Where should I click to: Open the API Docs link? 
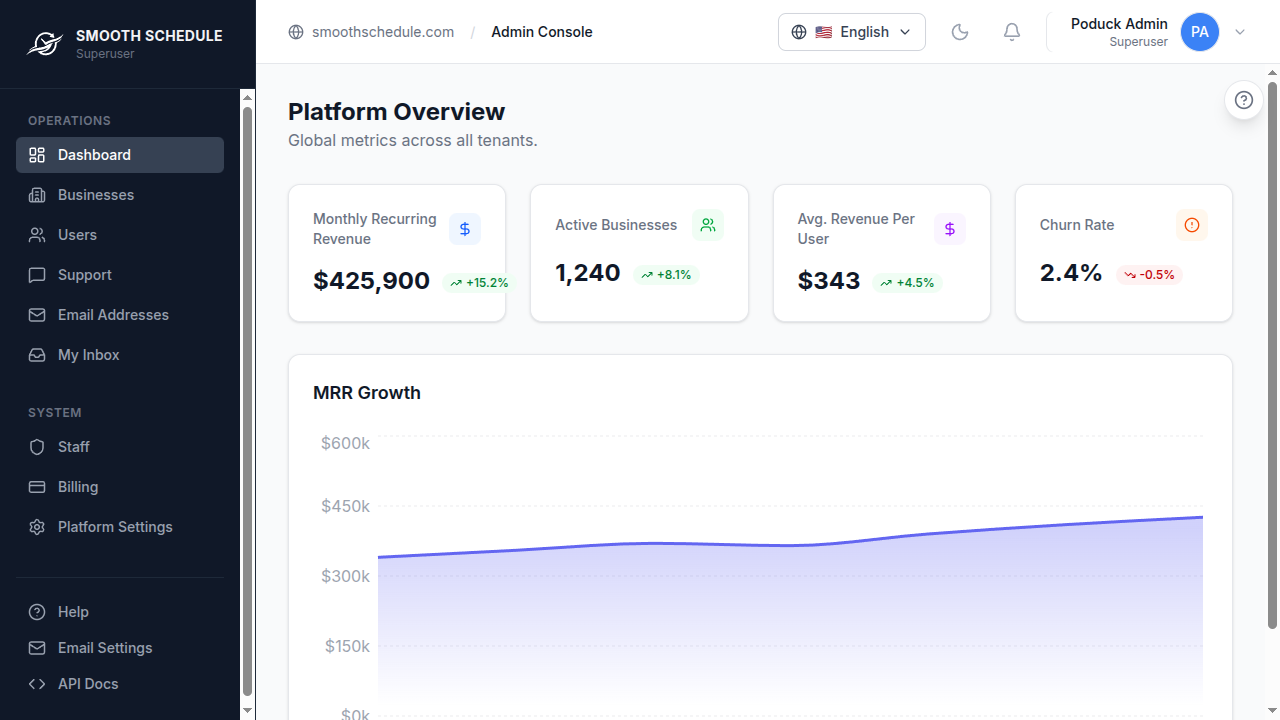88,684
